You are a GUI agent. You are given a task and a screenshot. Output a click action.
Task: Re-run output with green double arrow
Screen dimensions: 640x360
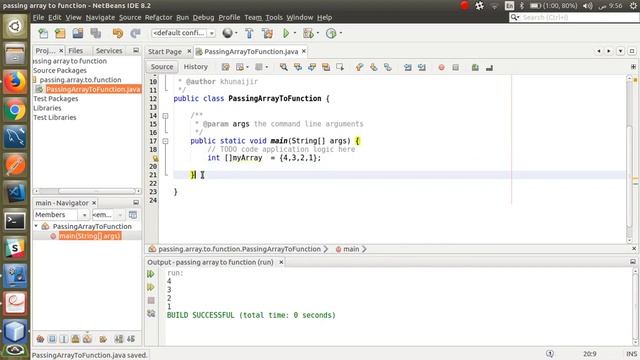click(x=151, y=274)
